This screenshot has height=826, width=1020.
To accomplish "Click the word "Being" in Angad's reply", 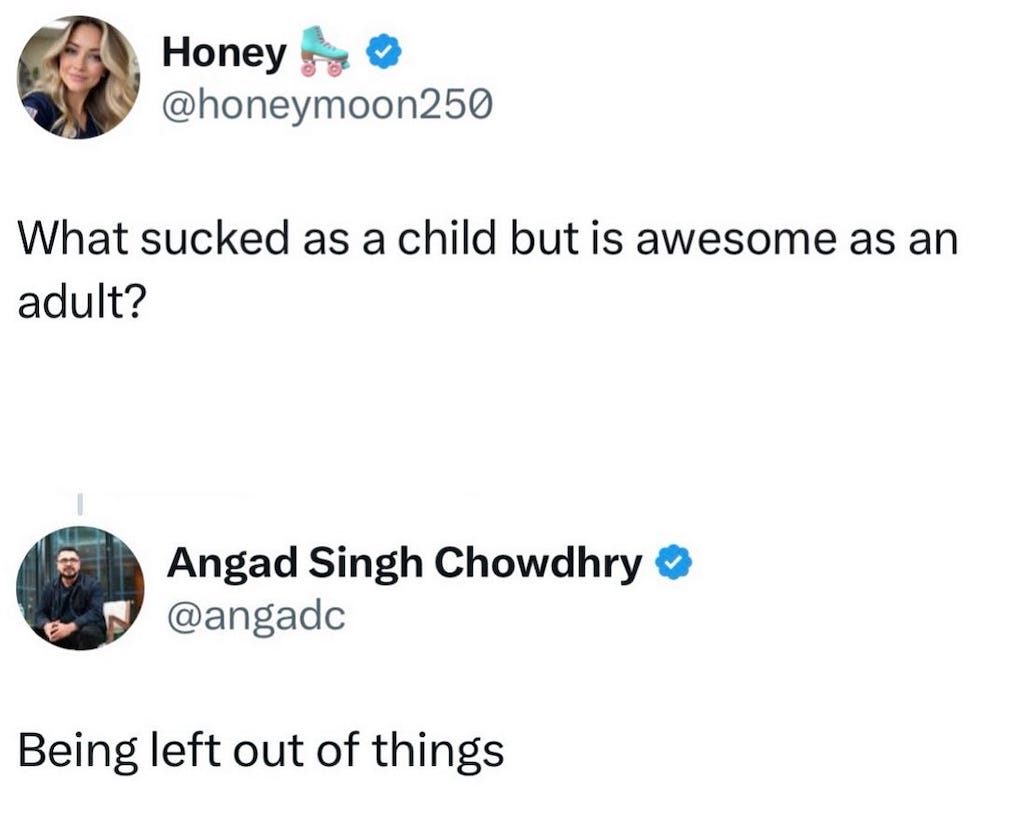I will [76, 750].
